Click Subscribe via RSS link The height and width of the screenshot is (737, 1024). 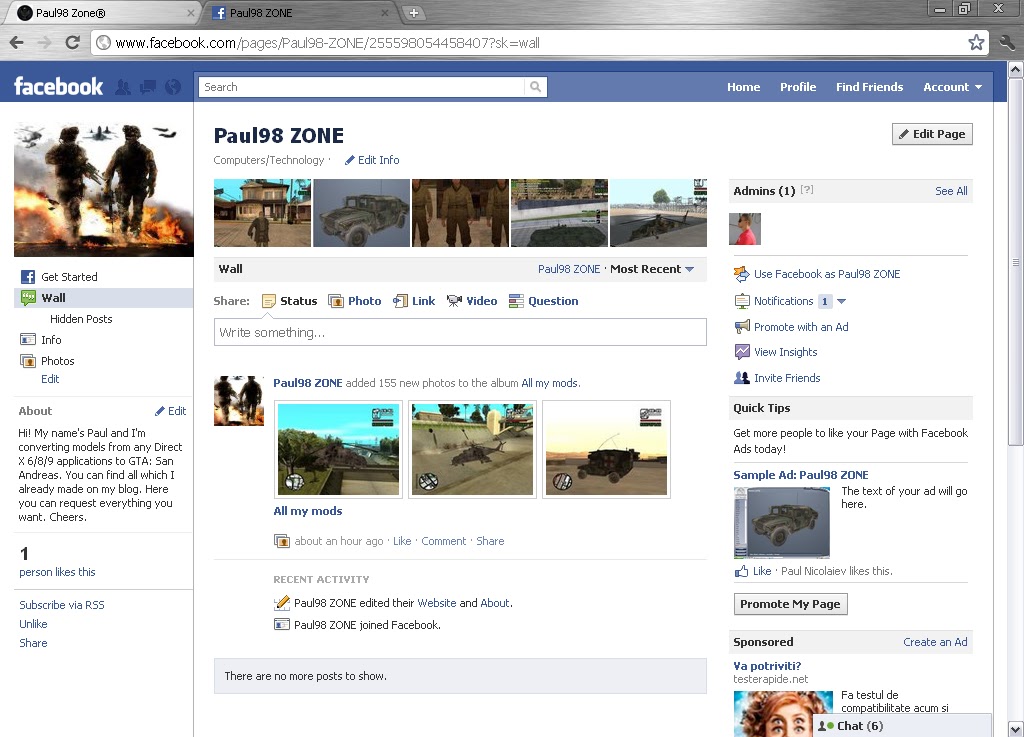pos(62,605)
